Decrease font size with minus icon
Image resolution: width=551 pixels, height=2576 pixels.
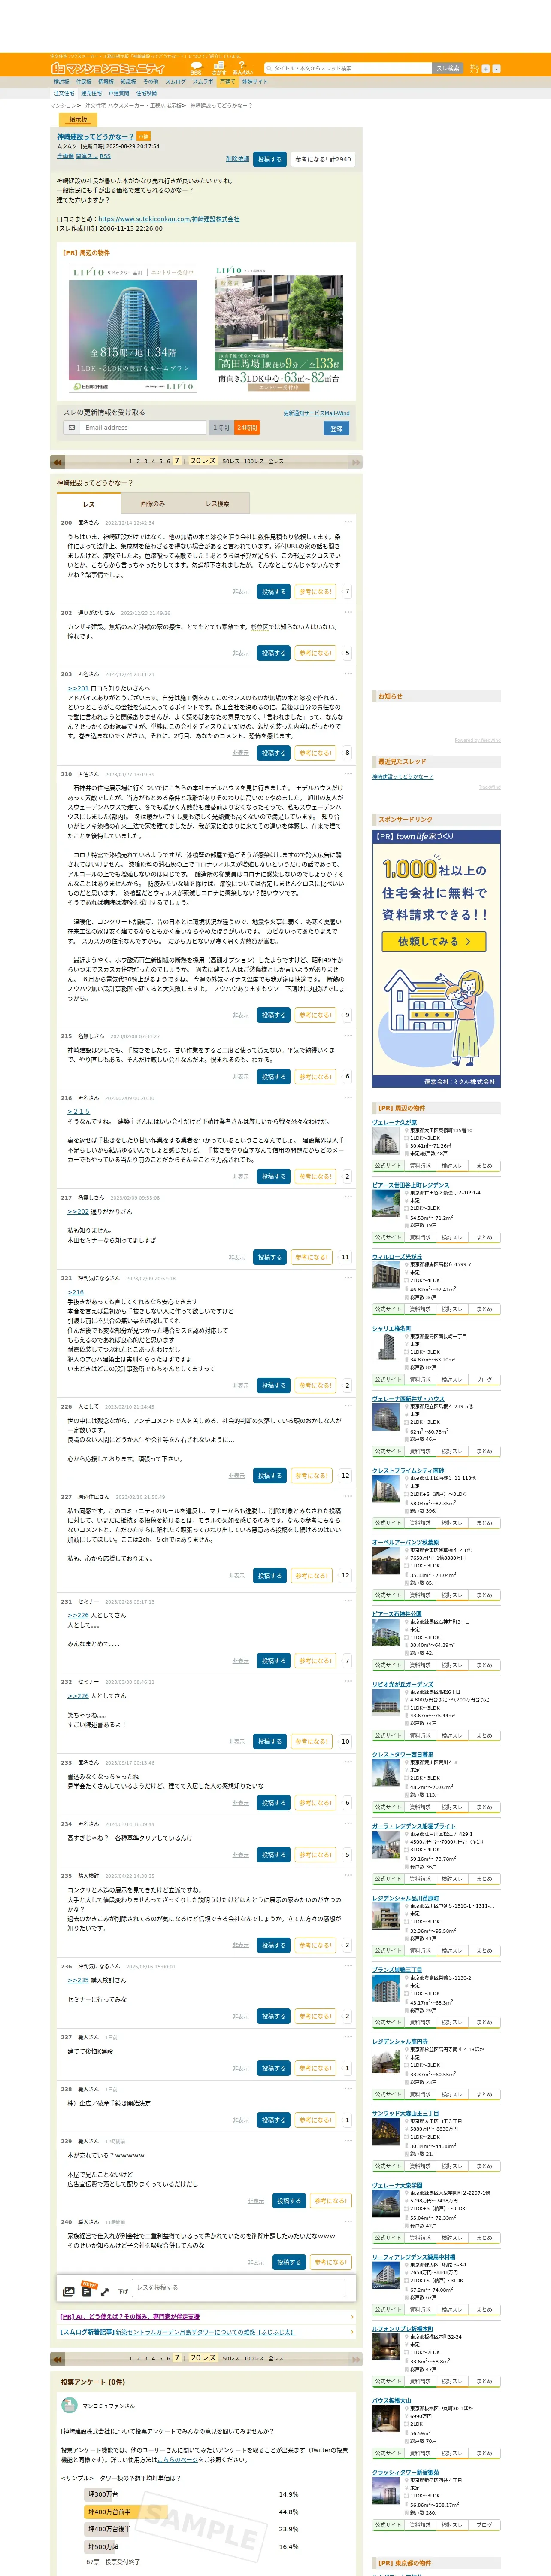(496, 69)
